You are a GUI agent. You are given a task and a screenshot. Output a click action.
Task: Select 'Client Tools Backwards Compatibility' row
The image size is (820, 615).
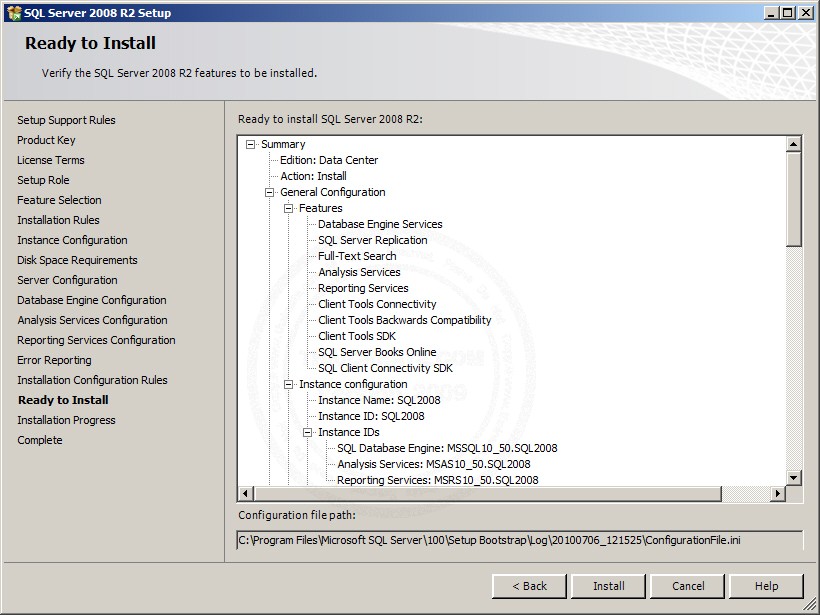(x=405, y=320)
